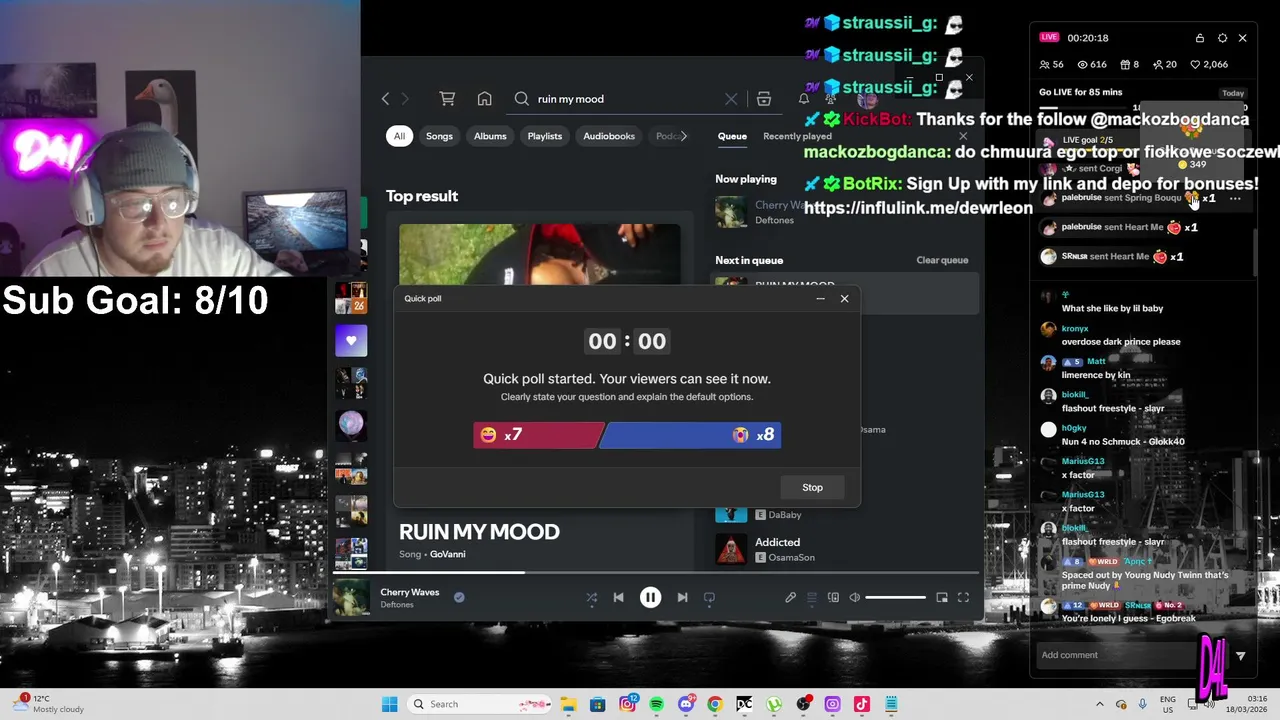Skip to previous track
The width and height of the screenshot is (1280, 720).
point(618,598)
